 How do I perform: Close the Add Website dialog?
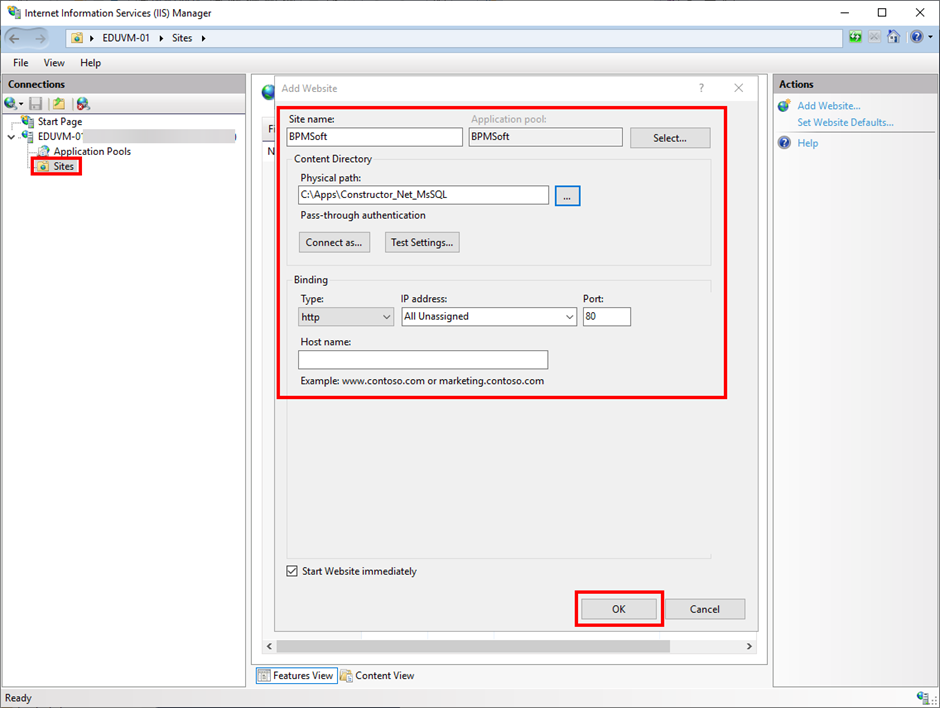click(739, 88)
